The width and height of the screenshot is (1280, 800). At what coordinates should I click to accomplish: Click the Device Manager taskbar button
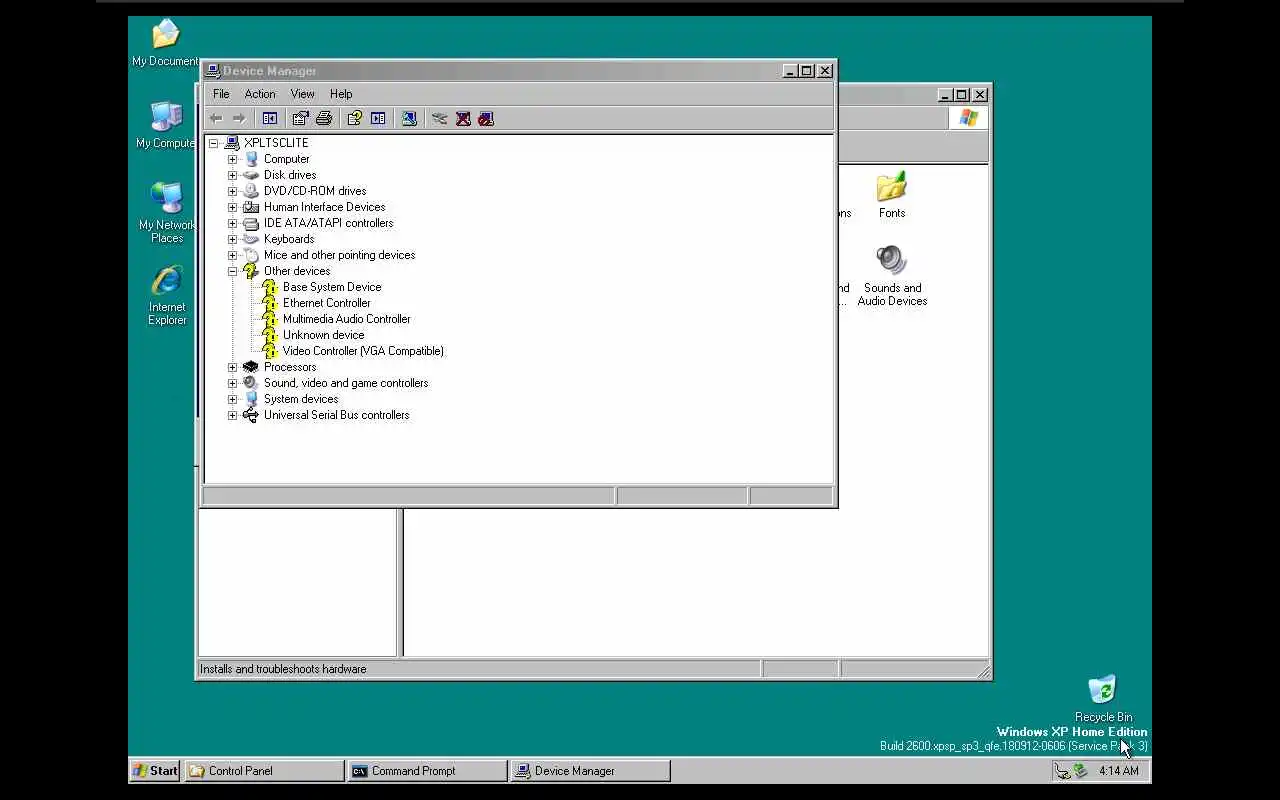(590, 771)
